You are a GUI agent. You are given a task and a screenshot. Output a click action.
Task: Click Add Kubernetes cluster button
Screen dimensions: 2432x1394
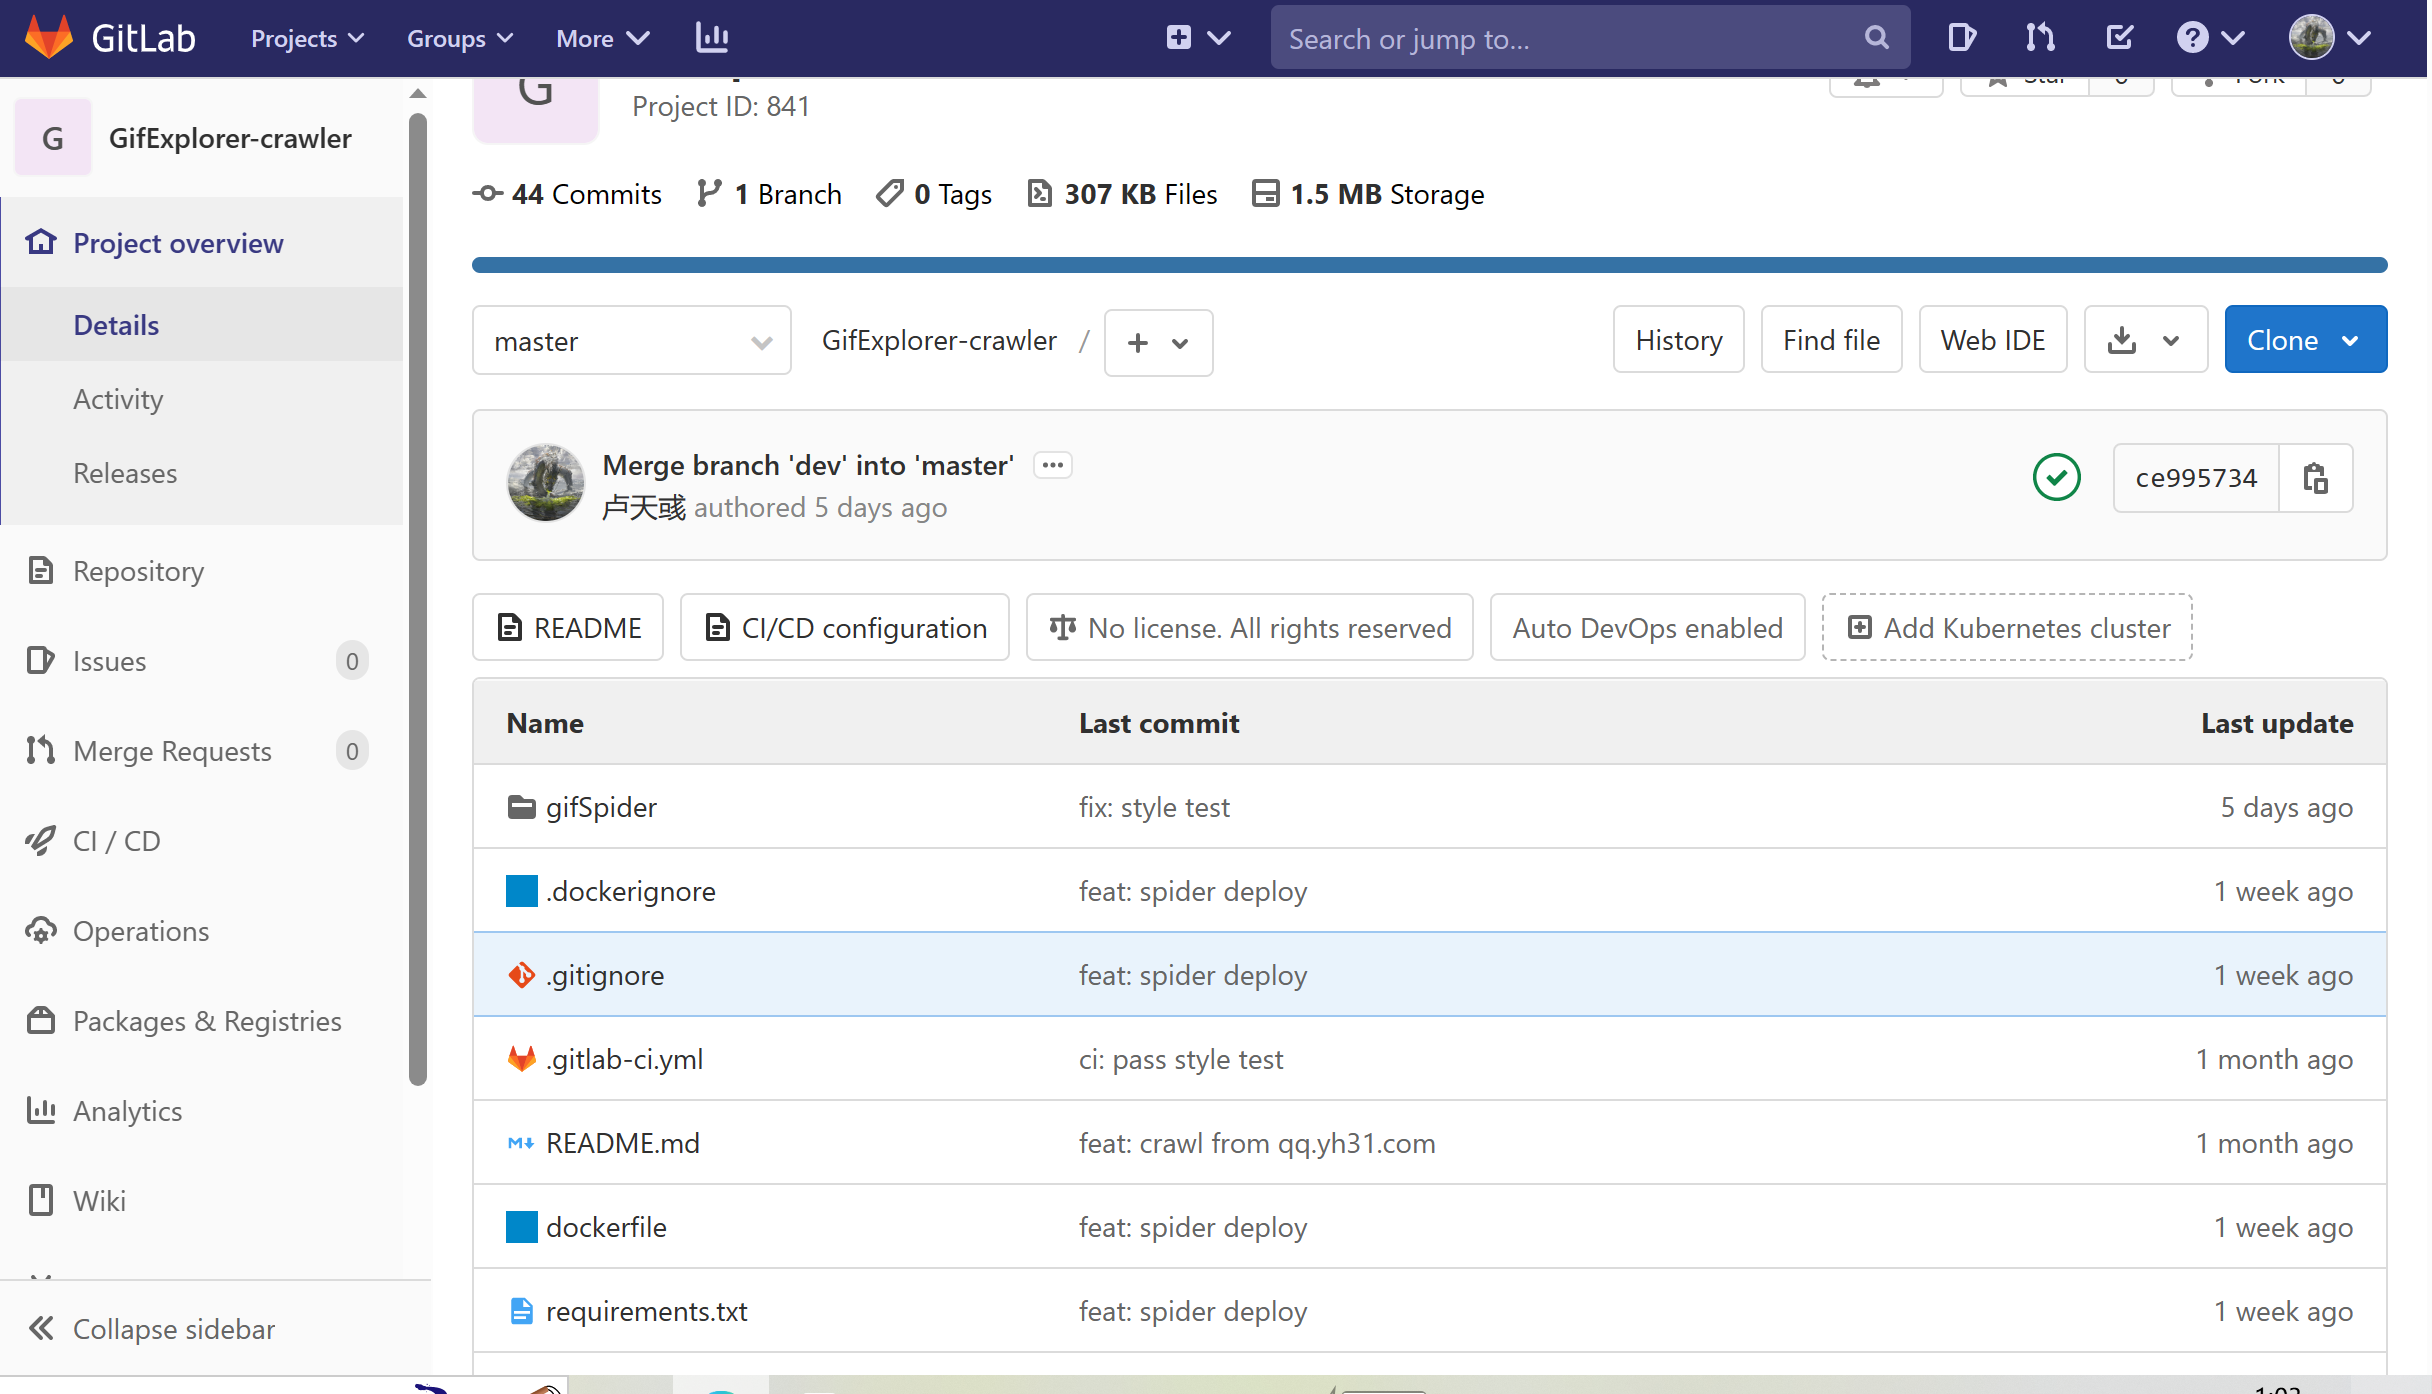tap(2008, 628)
